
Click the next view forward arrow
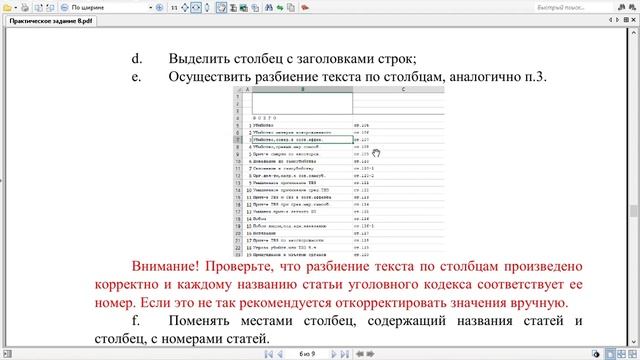tap(370, 354)
